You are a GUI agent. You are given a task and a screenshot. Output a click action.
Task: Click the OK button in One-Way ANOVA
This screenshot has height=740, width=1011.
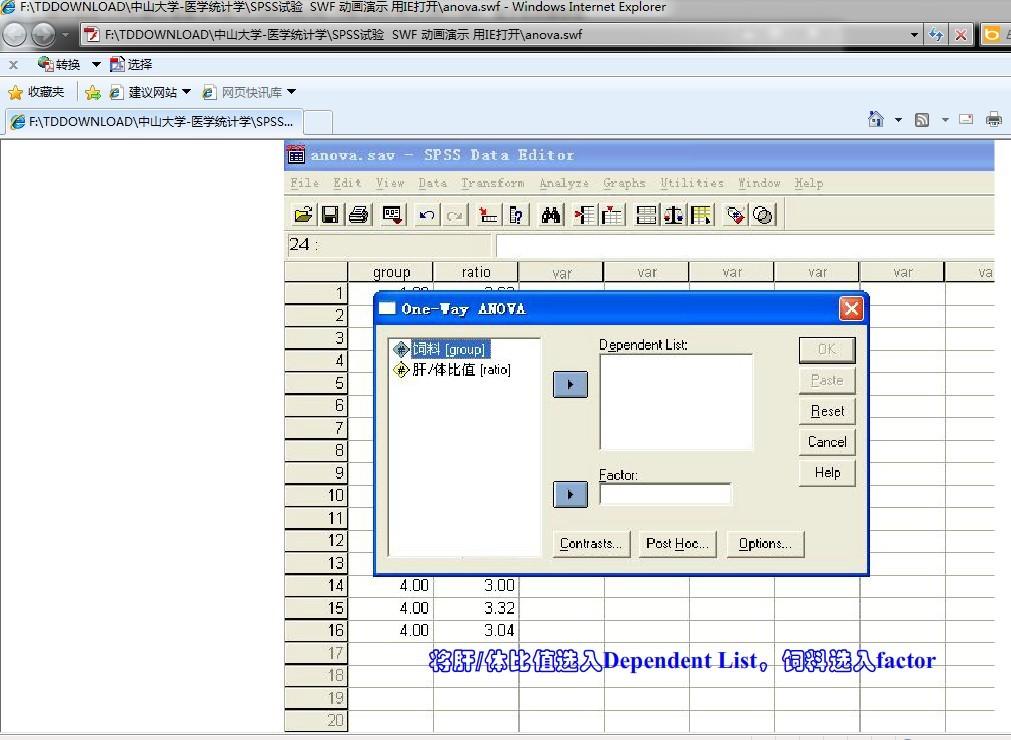[x=827, y=349]
